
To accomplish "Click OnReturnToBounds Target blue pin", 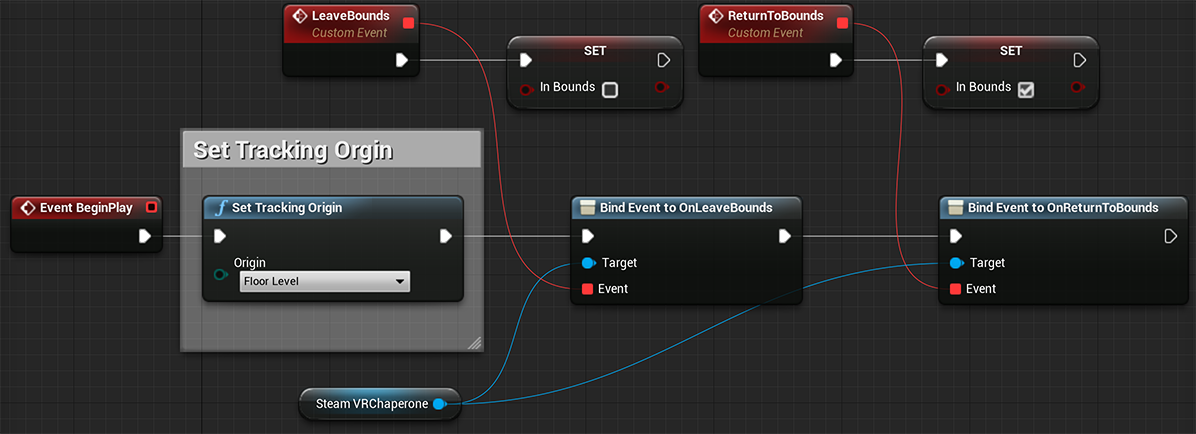I will pos(956,263).
